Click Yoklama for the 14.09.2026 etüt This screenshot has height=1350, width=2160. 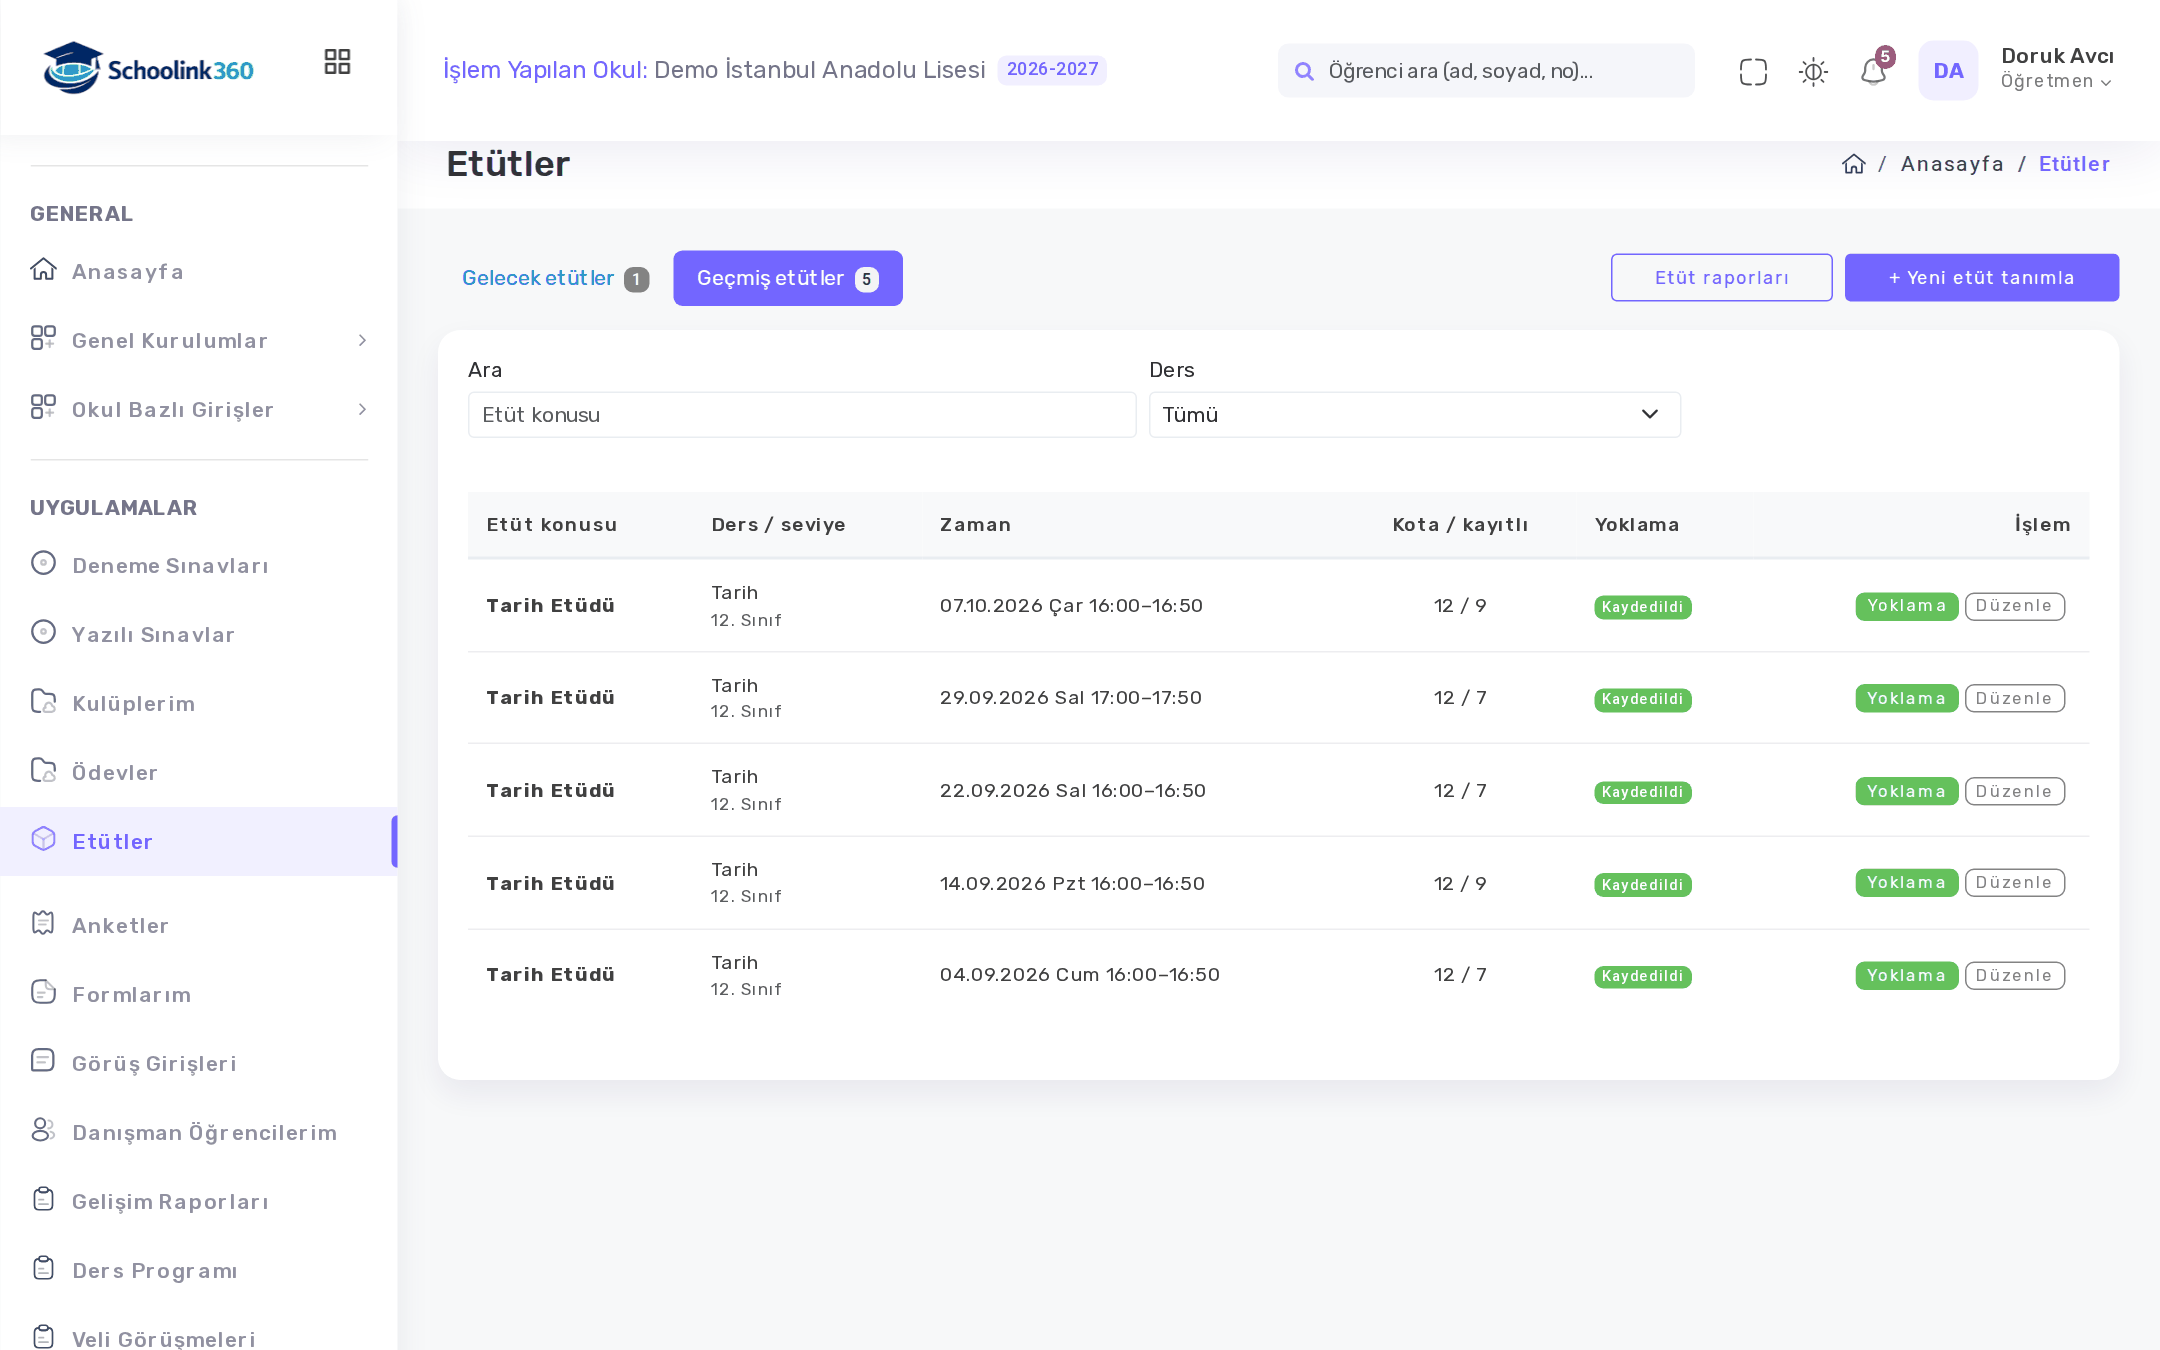(x=1907, y=883)
